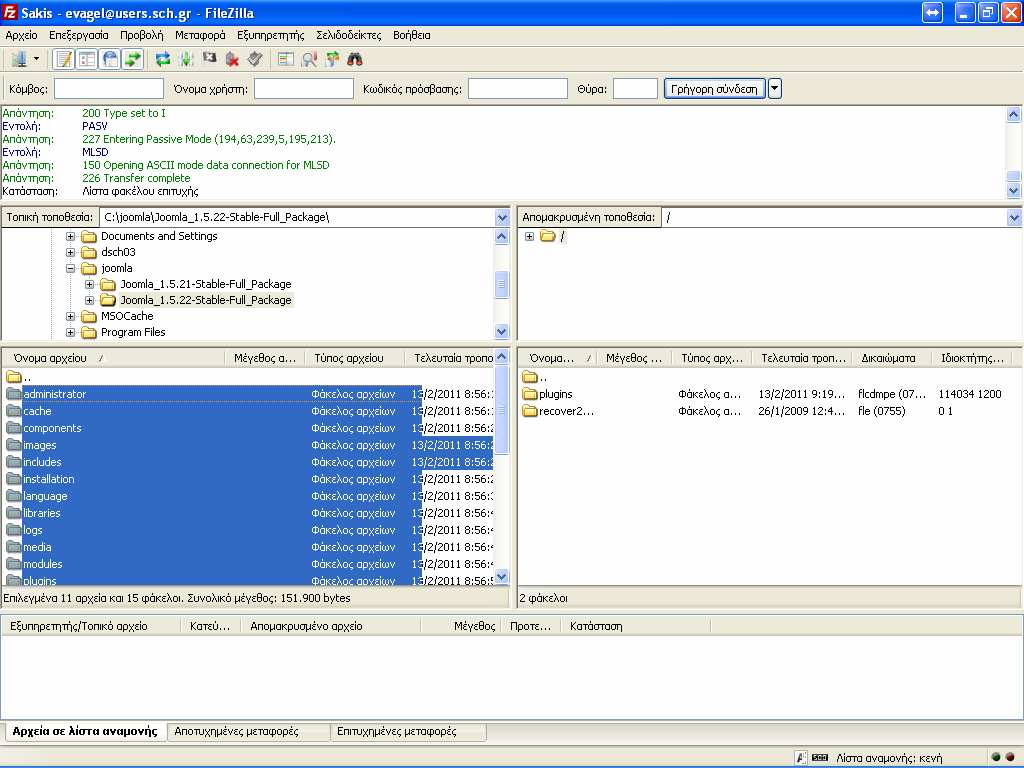Toggle synchronized browsing
This screenshot has width=1024, height=768.
pos(332,59)
